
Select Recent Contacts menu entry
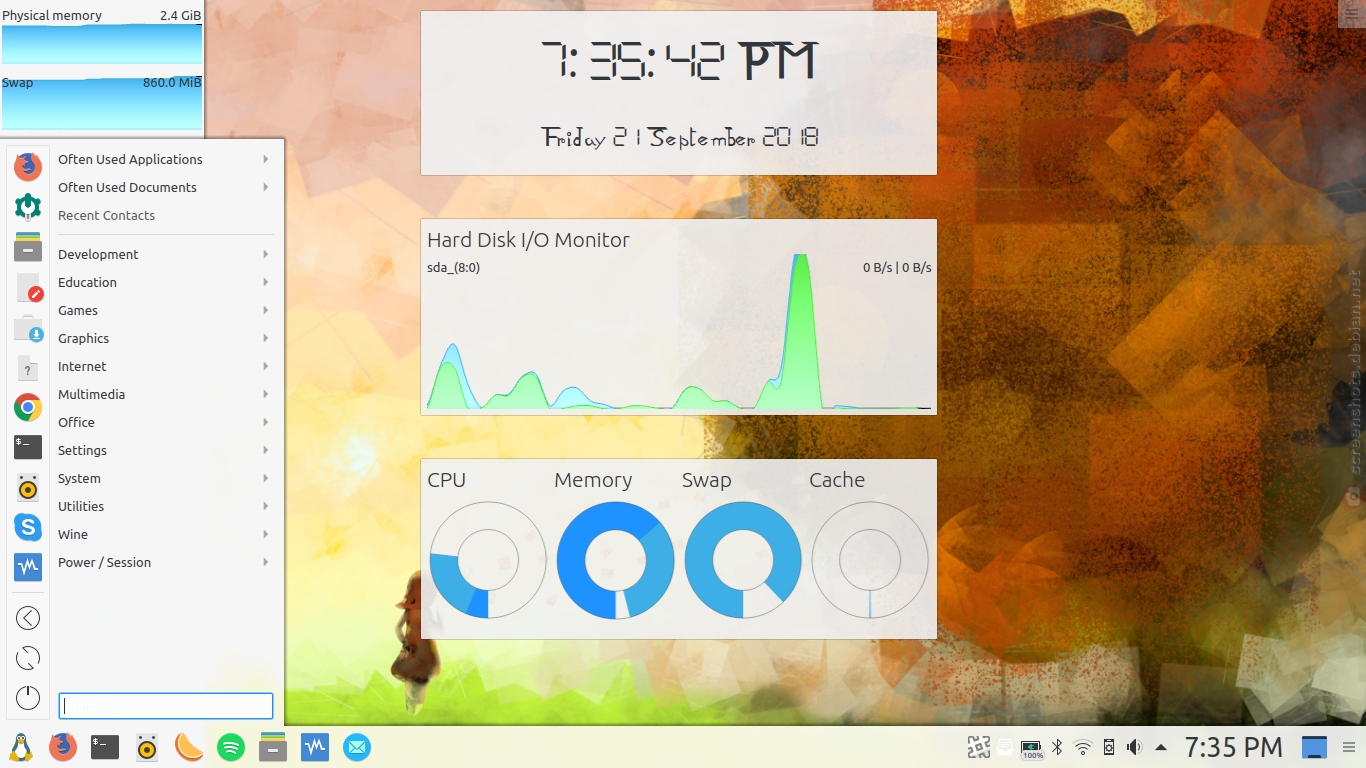164,215
